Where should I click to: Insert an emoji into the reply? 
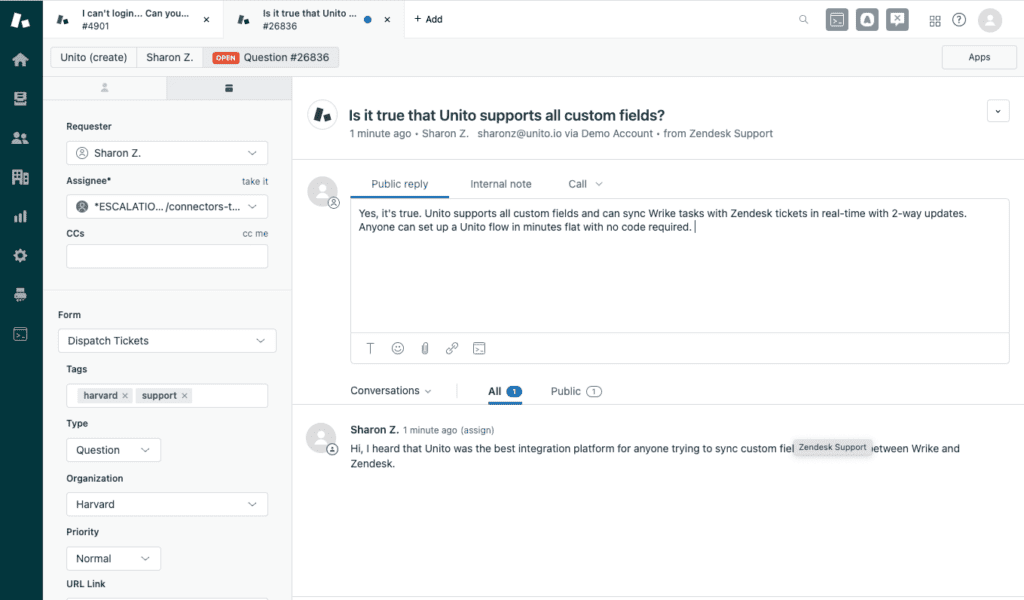[x=397, y=348]
